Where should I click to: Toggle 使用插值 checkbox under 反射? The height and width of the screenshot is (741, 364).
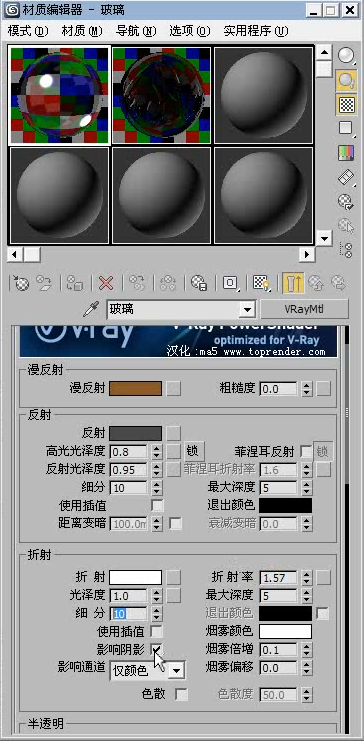[x=157, y=505]
